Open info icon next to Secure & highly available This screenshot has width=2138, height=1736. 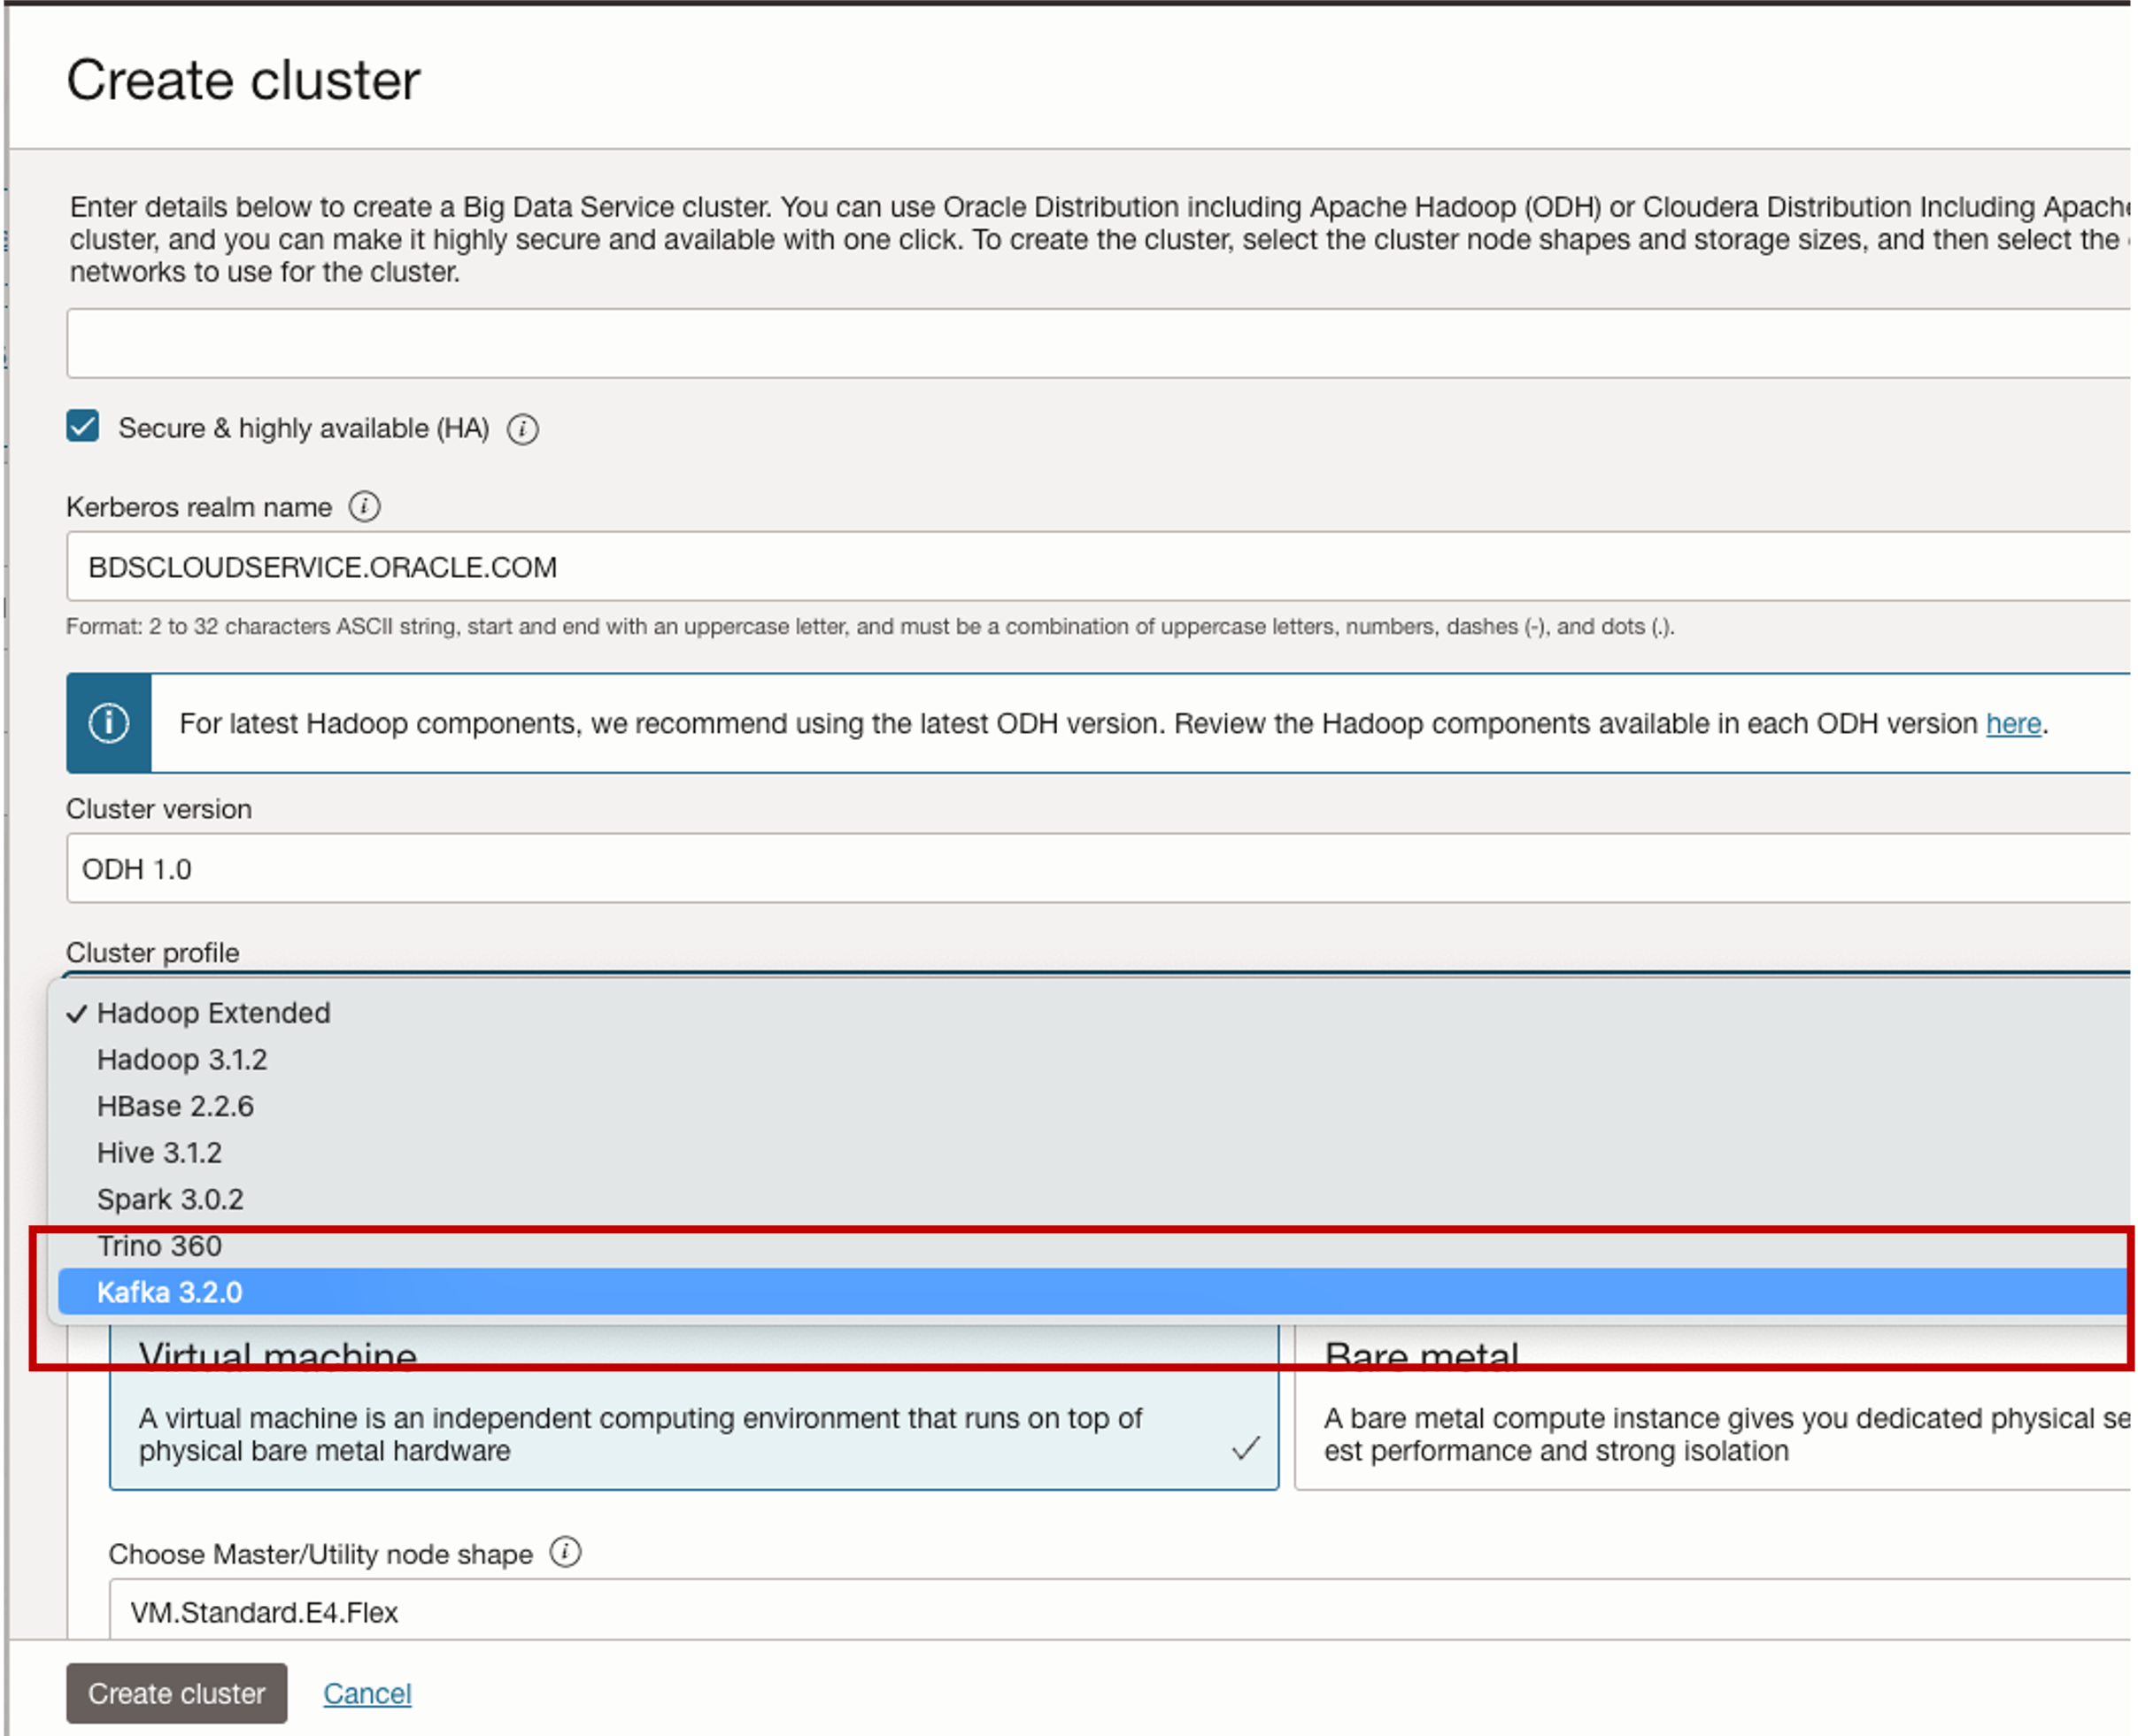pos(522,429)
